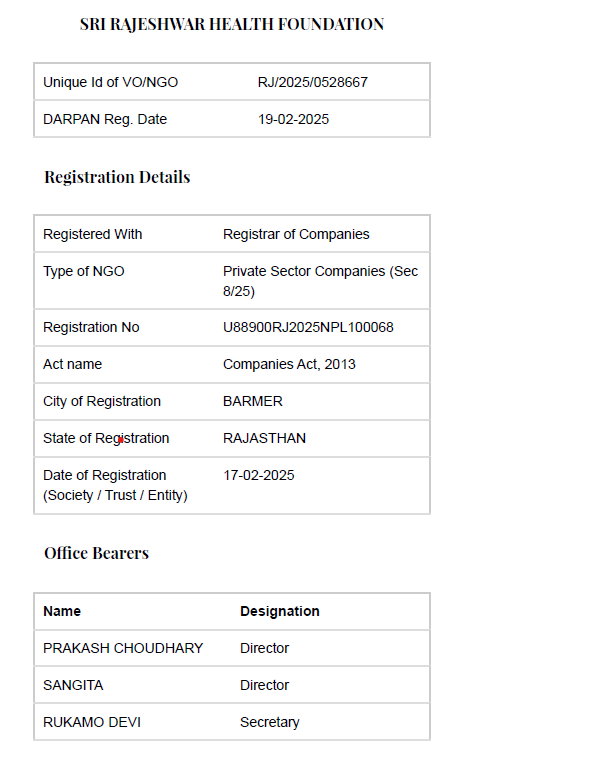Click the Companies Act, 2013 value
591x763 pixels.
coord(289,364)
